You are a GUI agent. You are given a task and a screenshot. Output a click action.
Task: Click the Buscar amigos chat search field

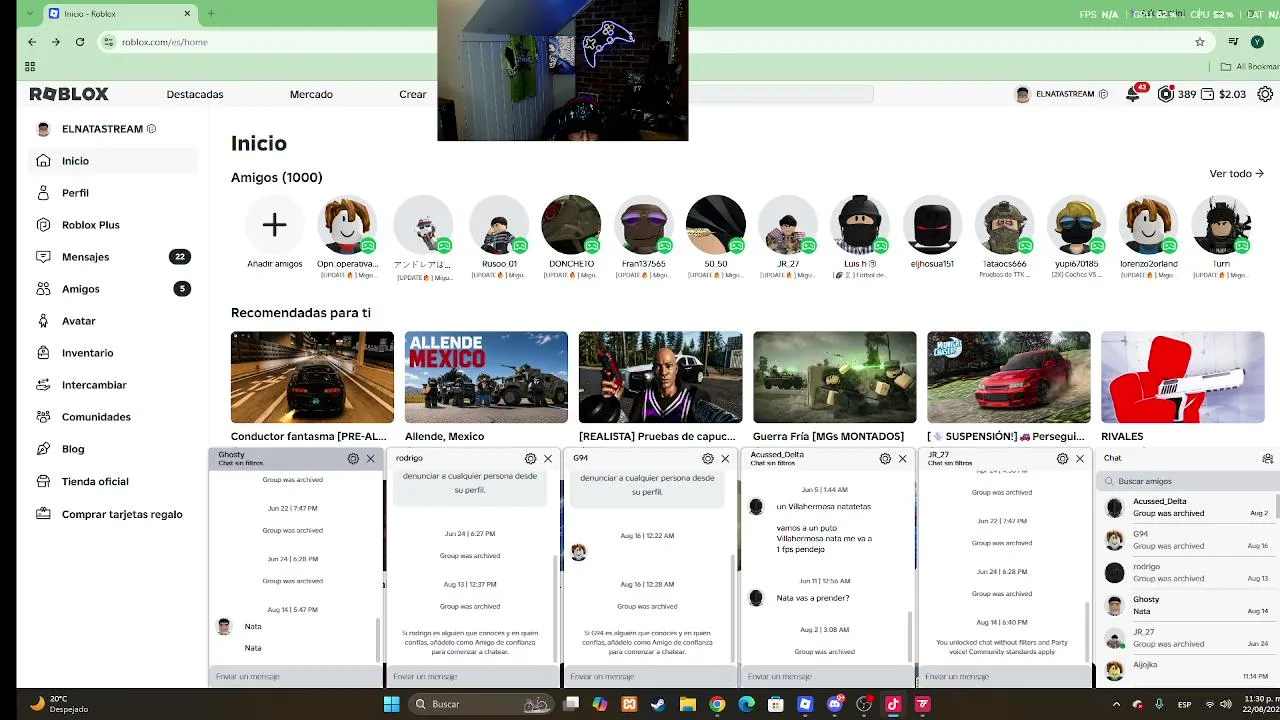click(x=1186, y=481)
